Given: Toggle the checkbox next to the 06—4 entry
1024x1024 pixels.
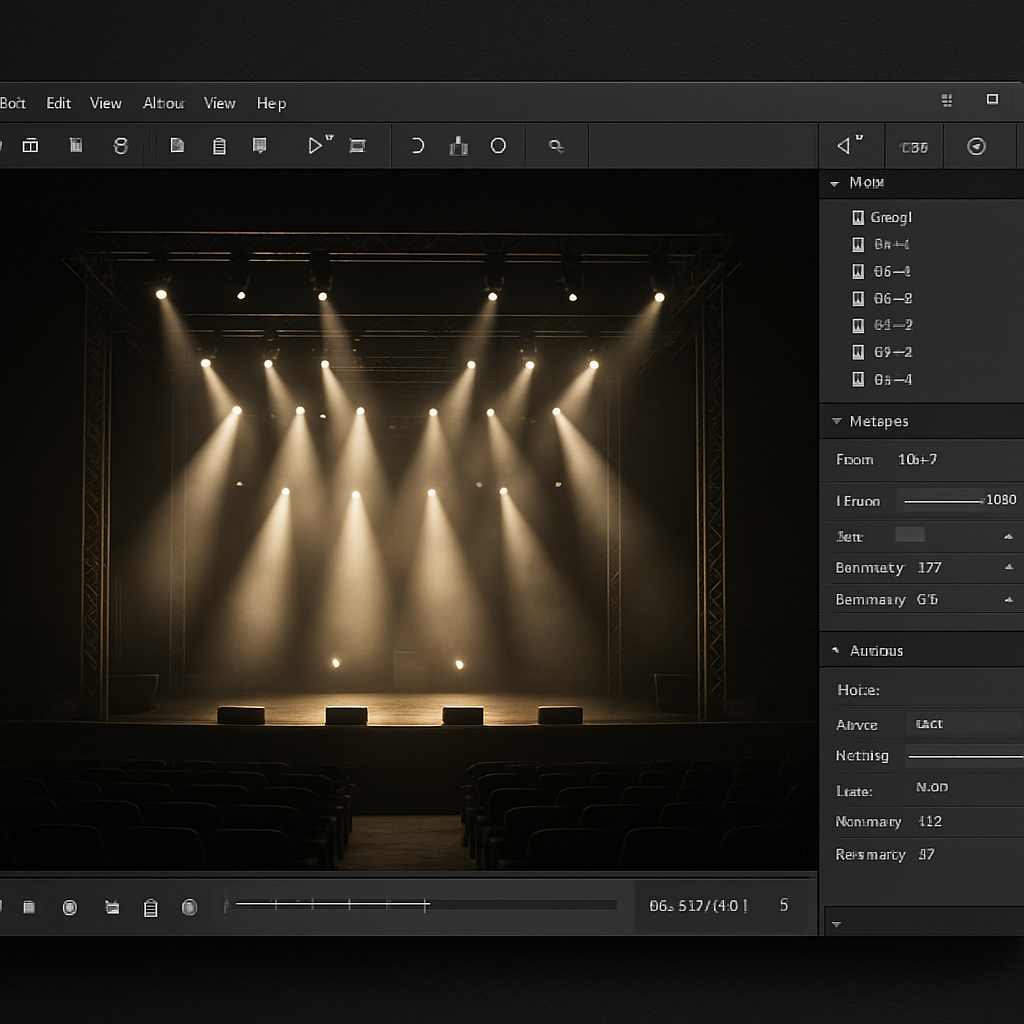Looking at the screenshot, I should click(x=857, y=271).
